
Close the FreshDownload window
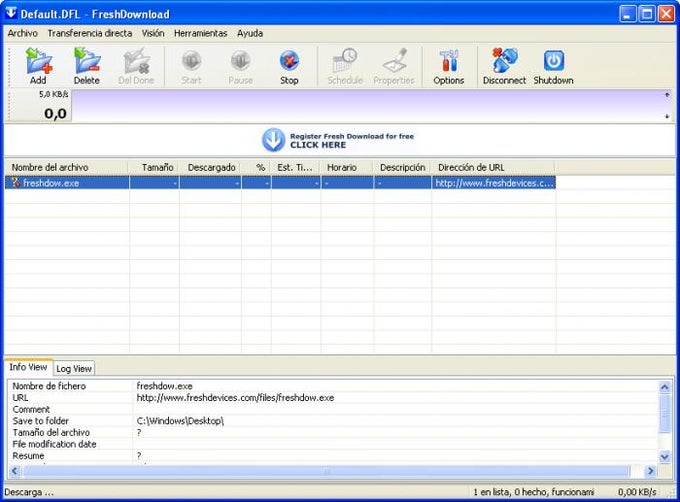click(666, 14)
